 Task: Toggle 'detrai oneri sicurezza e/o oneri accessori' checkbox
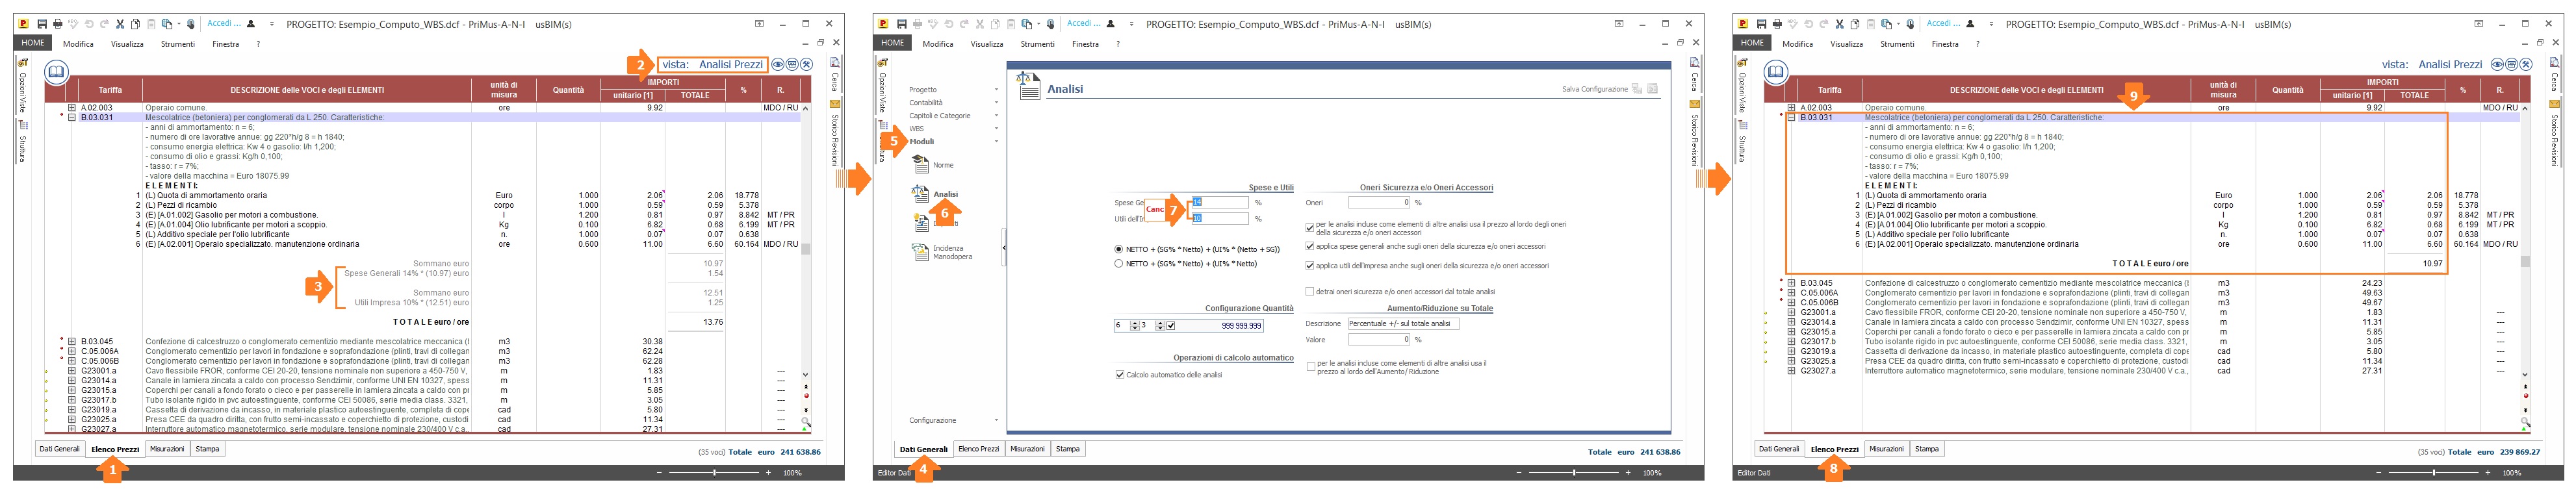[1310, 292]
